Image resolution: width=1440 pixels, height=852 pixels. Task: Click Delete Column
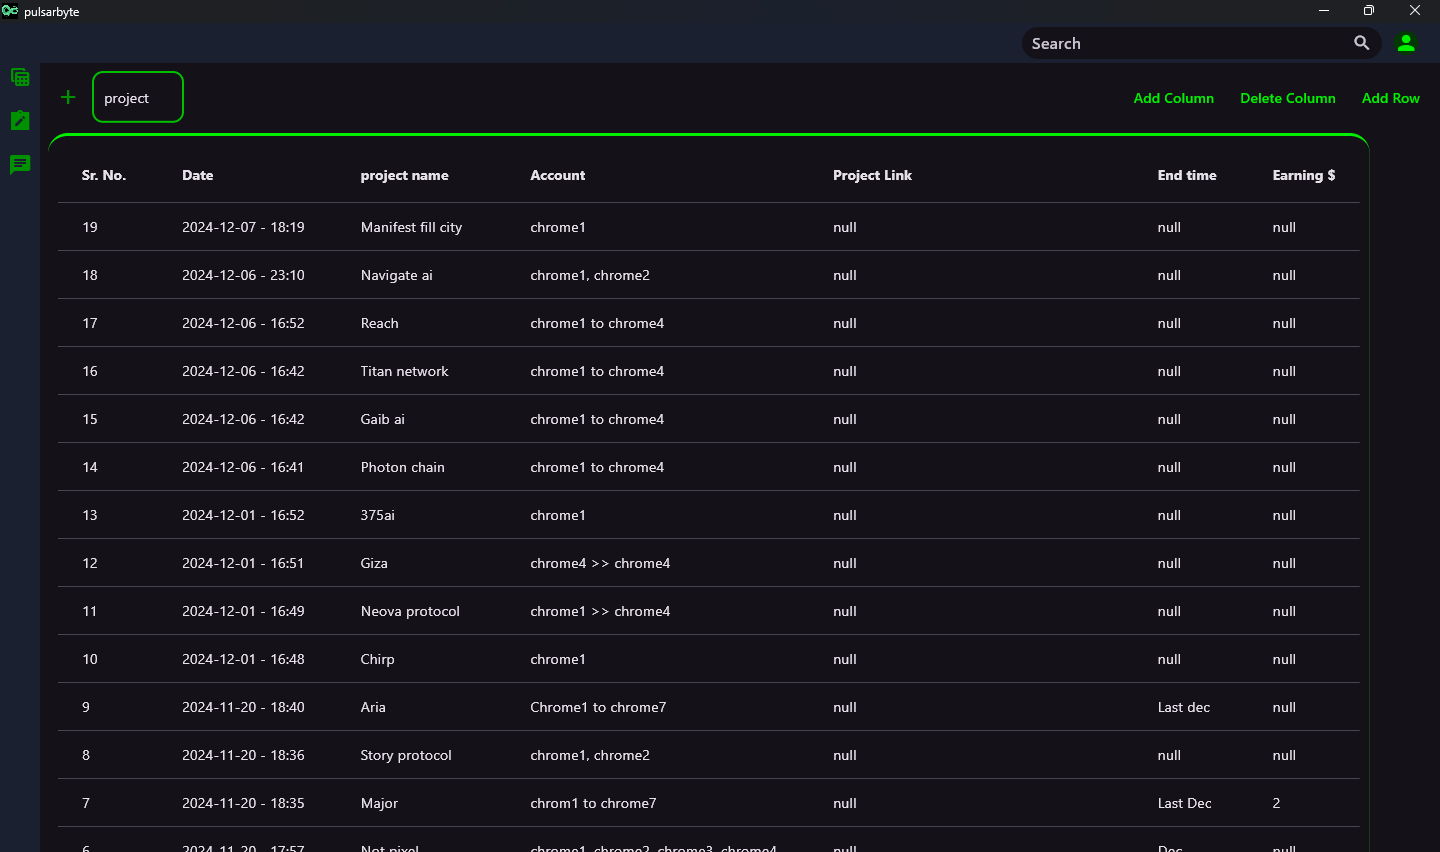(1288, 98)
